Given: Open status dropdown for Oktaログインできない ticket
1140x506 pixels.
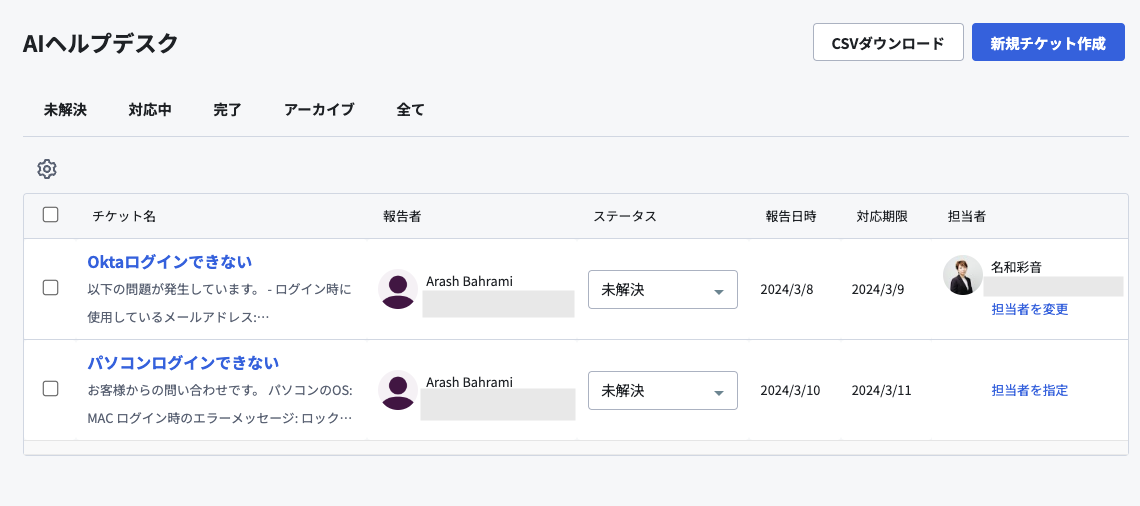Looking at the screenshot, I should coord(662,289).
